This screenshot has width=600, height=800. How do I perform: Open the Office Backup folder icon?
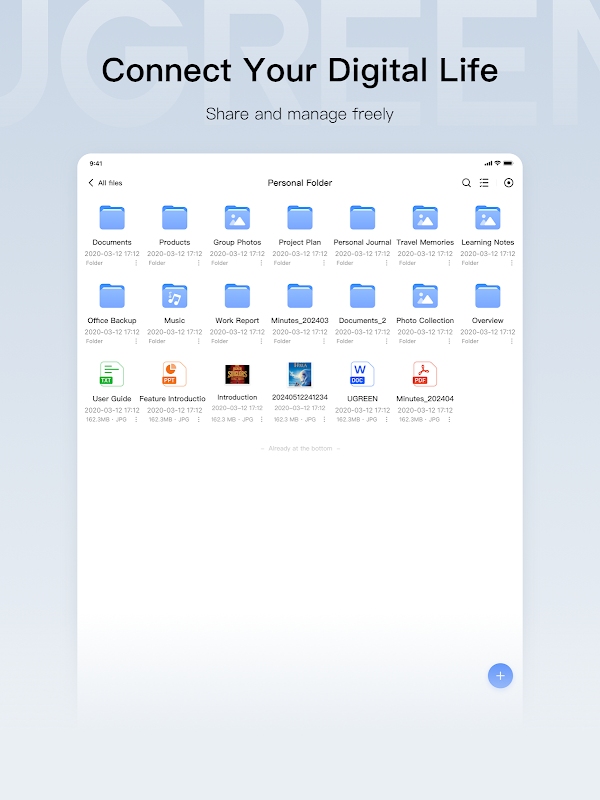point(112,296)
